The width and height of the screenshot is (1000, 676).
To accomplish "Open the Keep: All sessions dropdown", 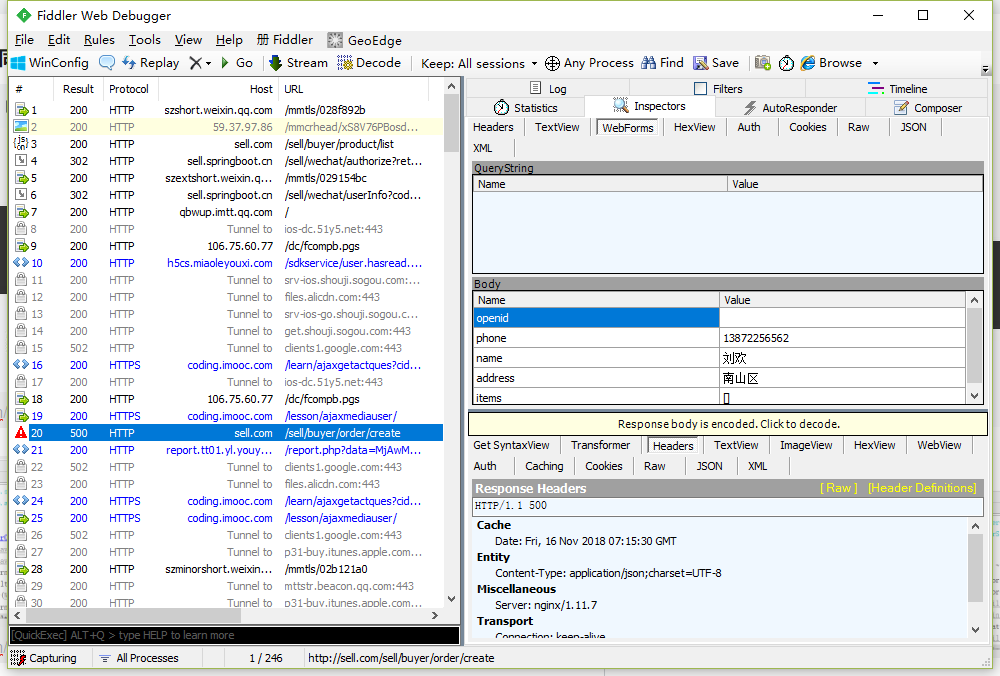I will (x=479, y=63).
